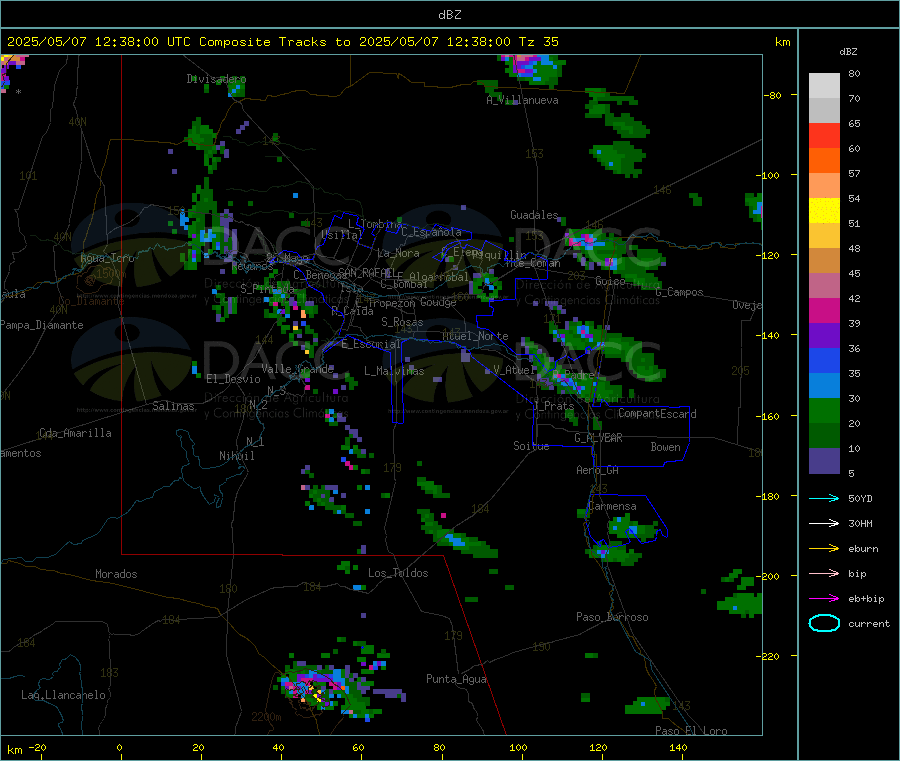Click the green color band above the 20 label
Screen dimensions: 900x761
coord(824,410)
